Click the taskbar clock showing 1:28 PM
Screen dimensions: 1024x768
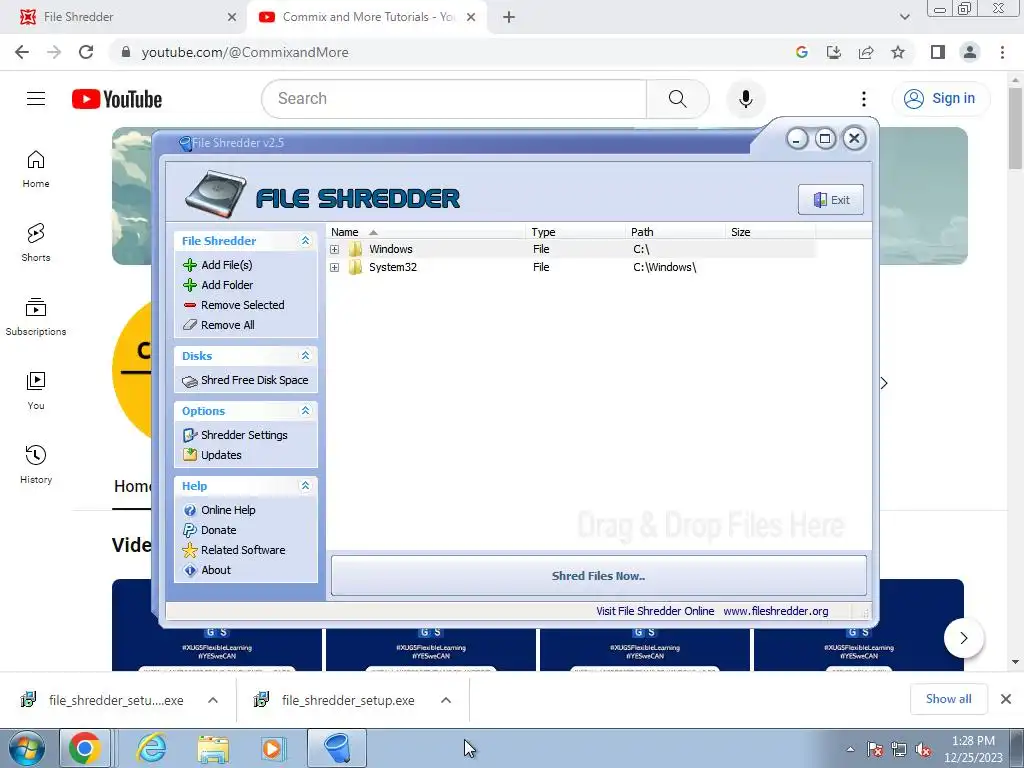click(973, 749)
